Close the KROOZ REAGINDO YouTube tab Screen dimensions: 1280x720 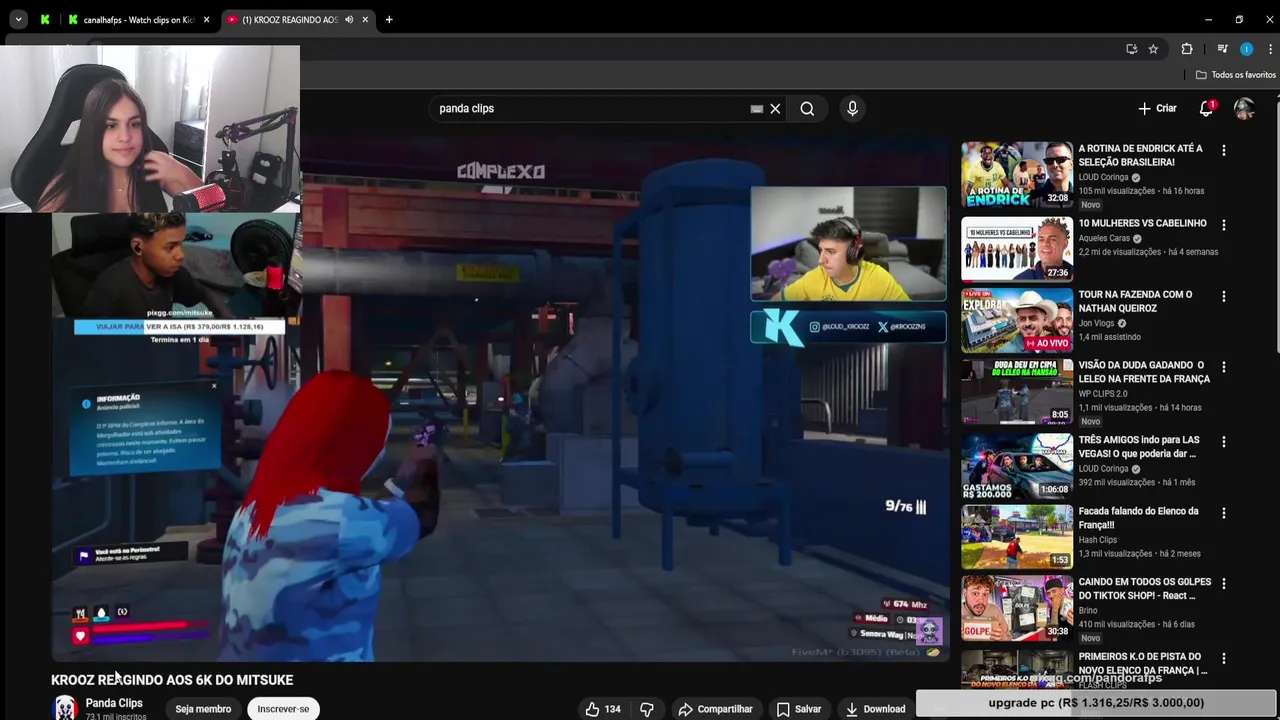coord(366,19)
